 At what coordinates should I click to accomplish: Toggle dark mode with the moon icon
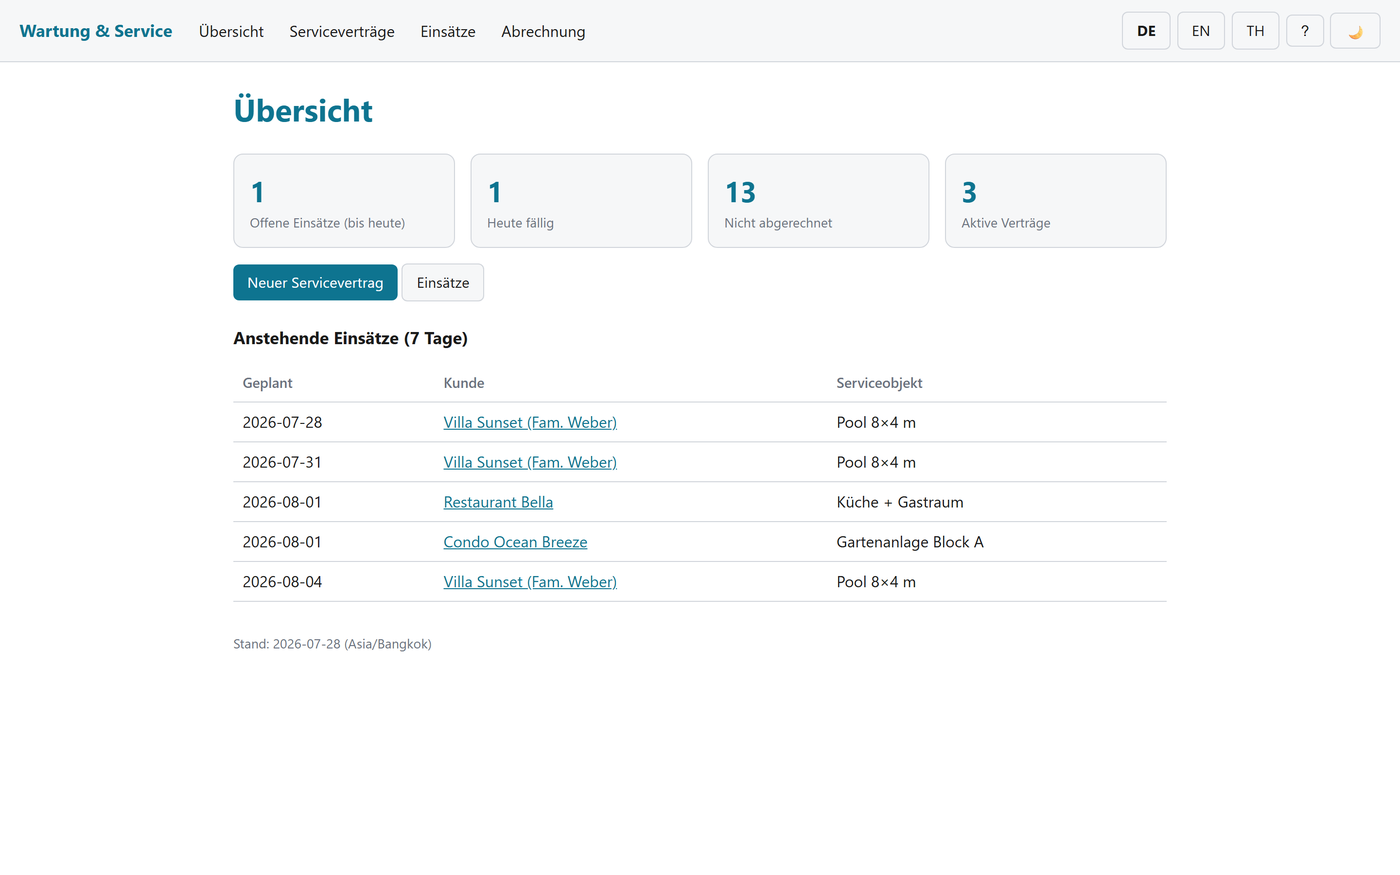(1355, 31)
